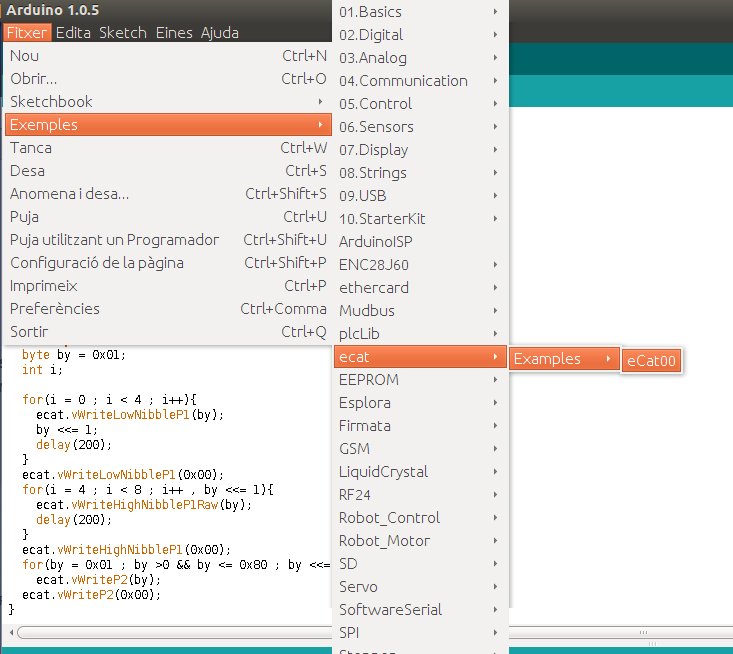Open Preferències
This screenshot has height=654, width=733.
pyautogui.click(x=168, y=309)
